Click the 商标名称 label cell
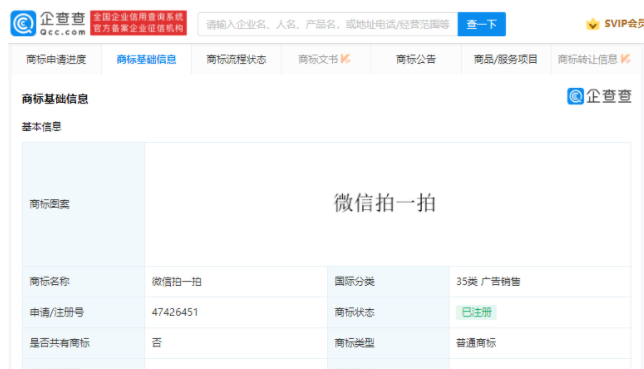Screen dimensions: 644x369 tap(84, 282)
